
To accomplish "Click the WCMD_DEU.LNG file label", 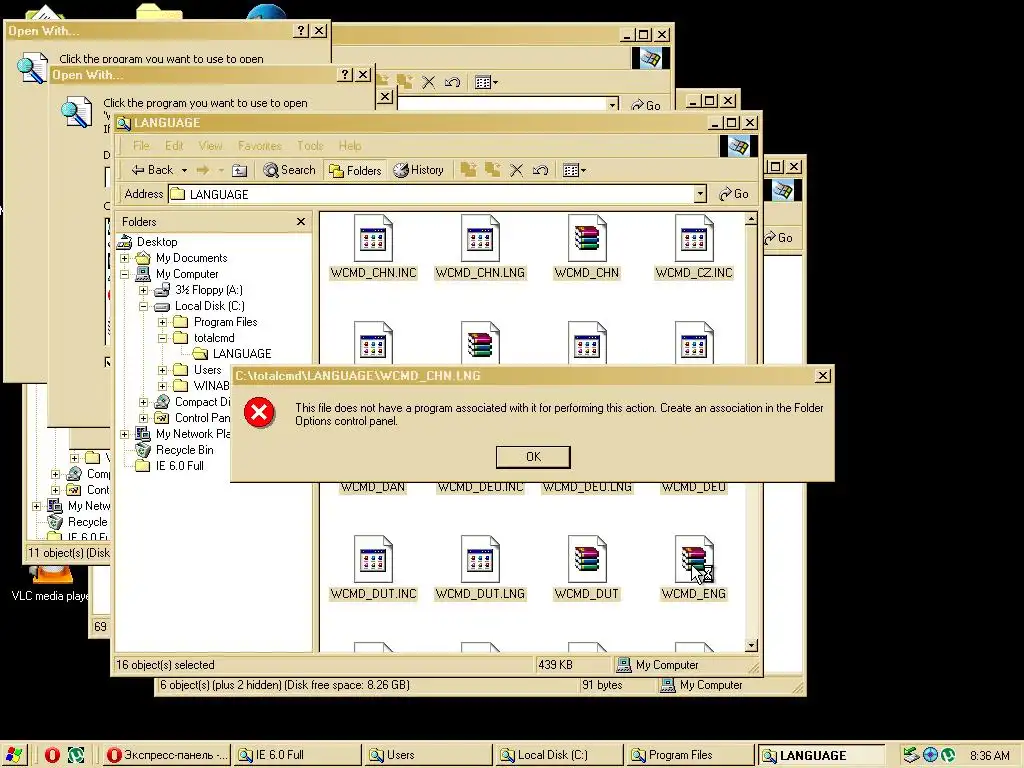I will click(587, 487).
